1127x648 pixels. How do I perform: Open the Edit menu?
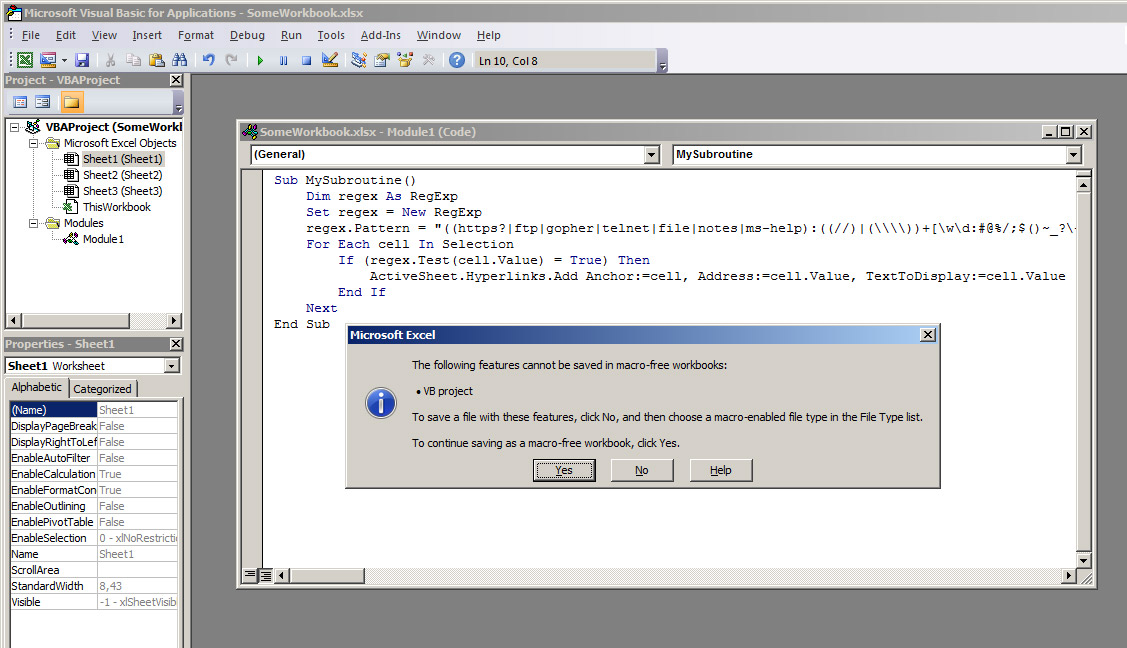pos(65,35)
